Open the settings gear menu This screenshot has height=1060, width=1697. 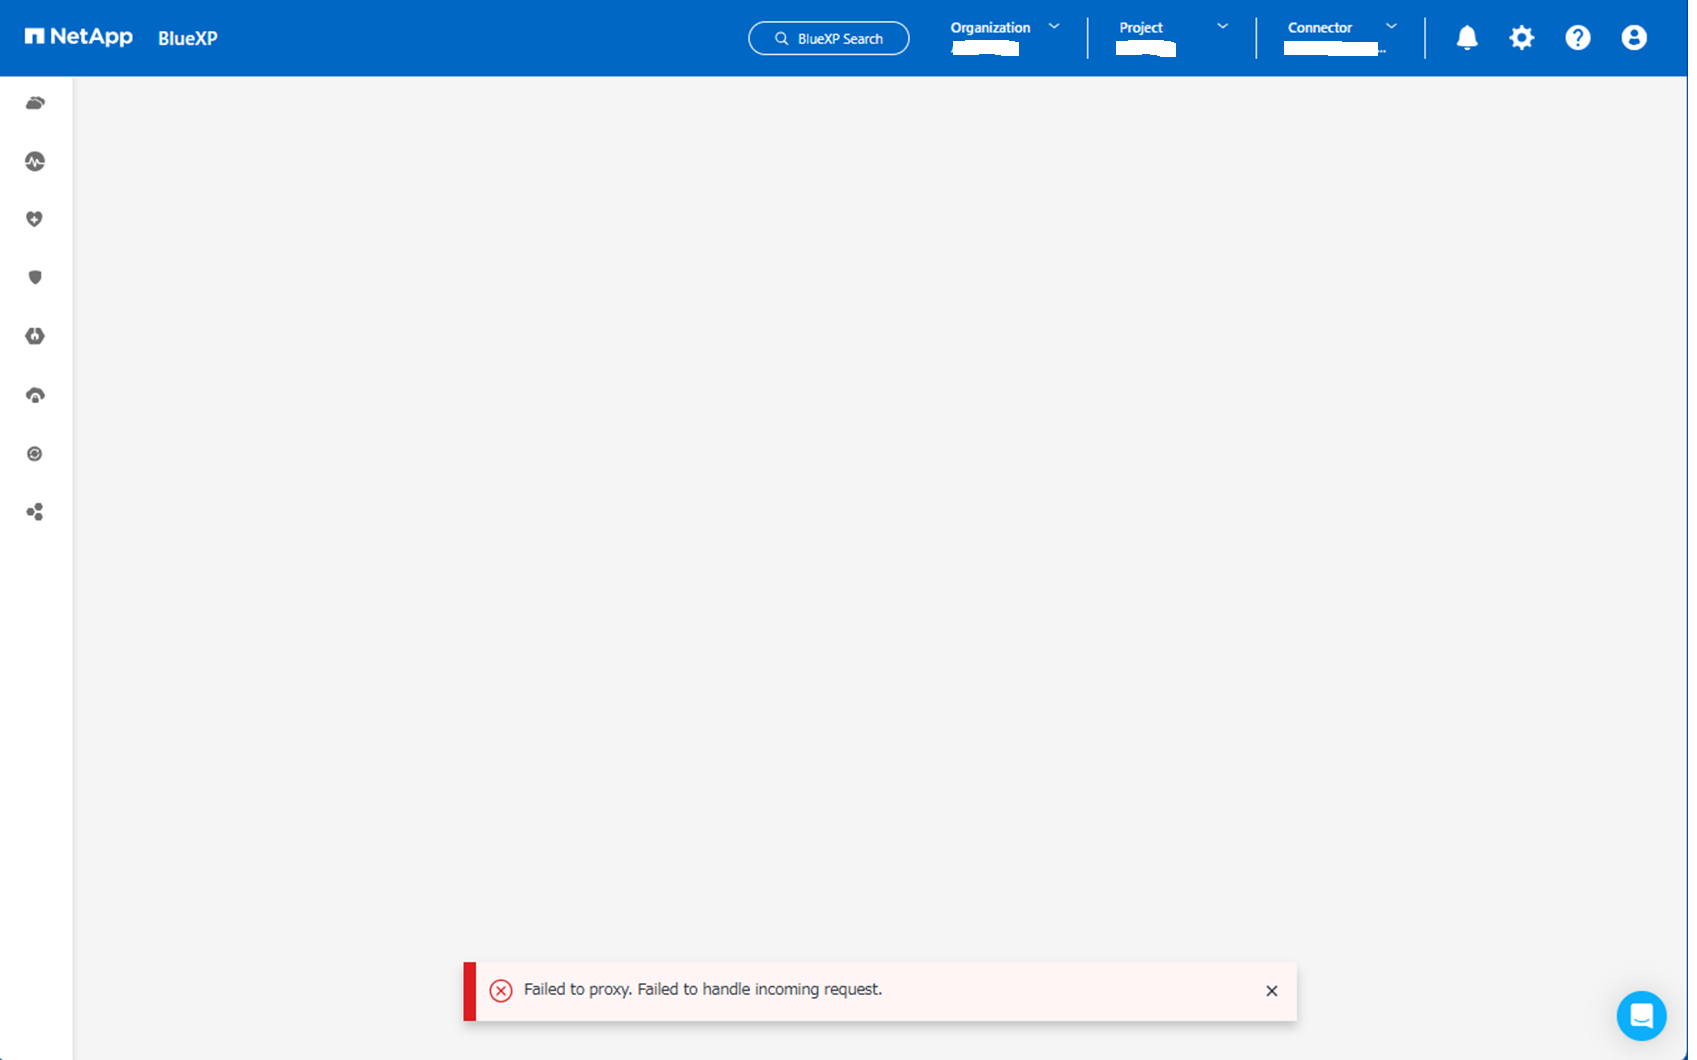[x=1521, y=38]
